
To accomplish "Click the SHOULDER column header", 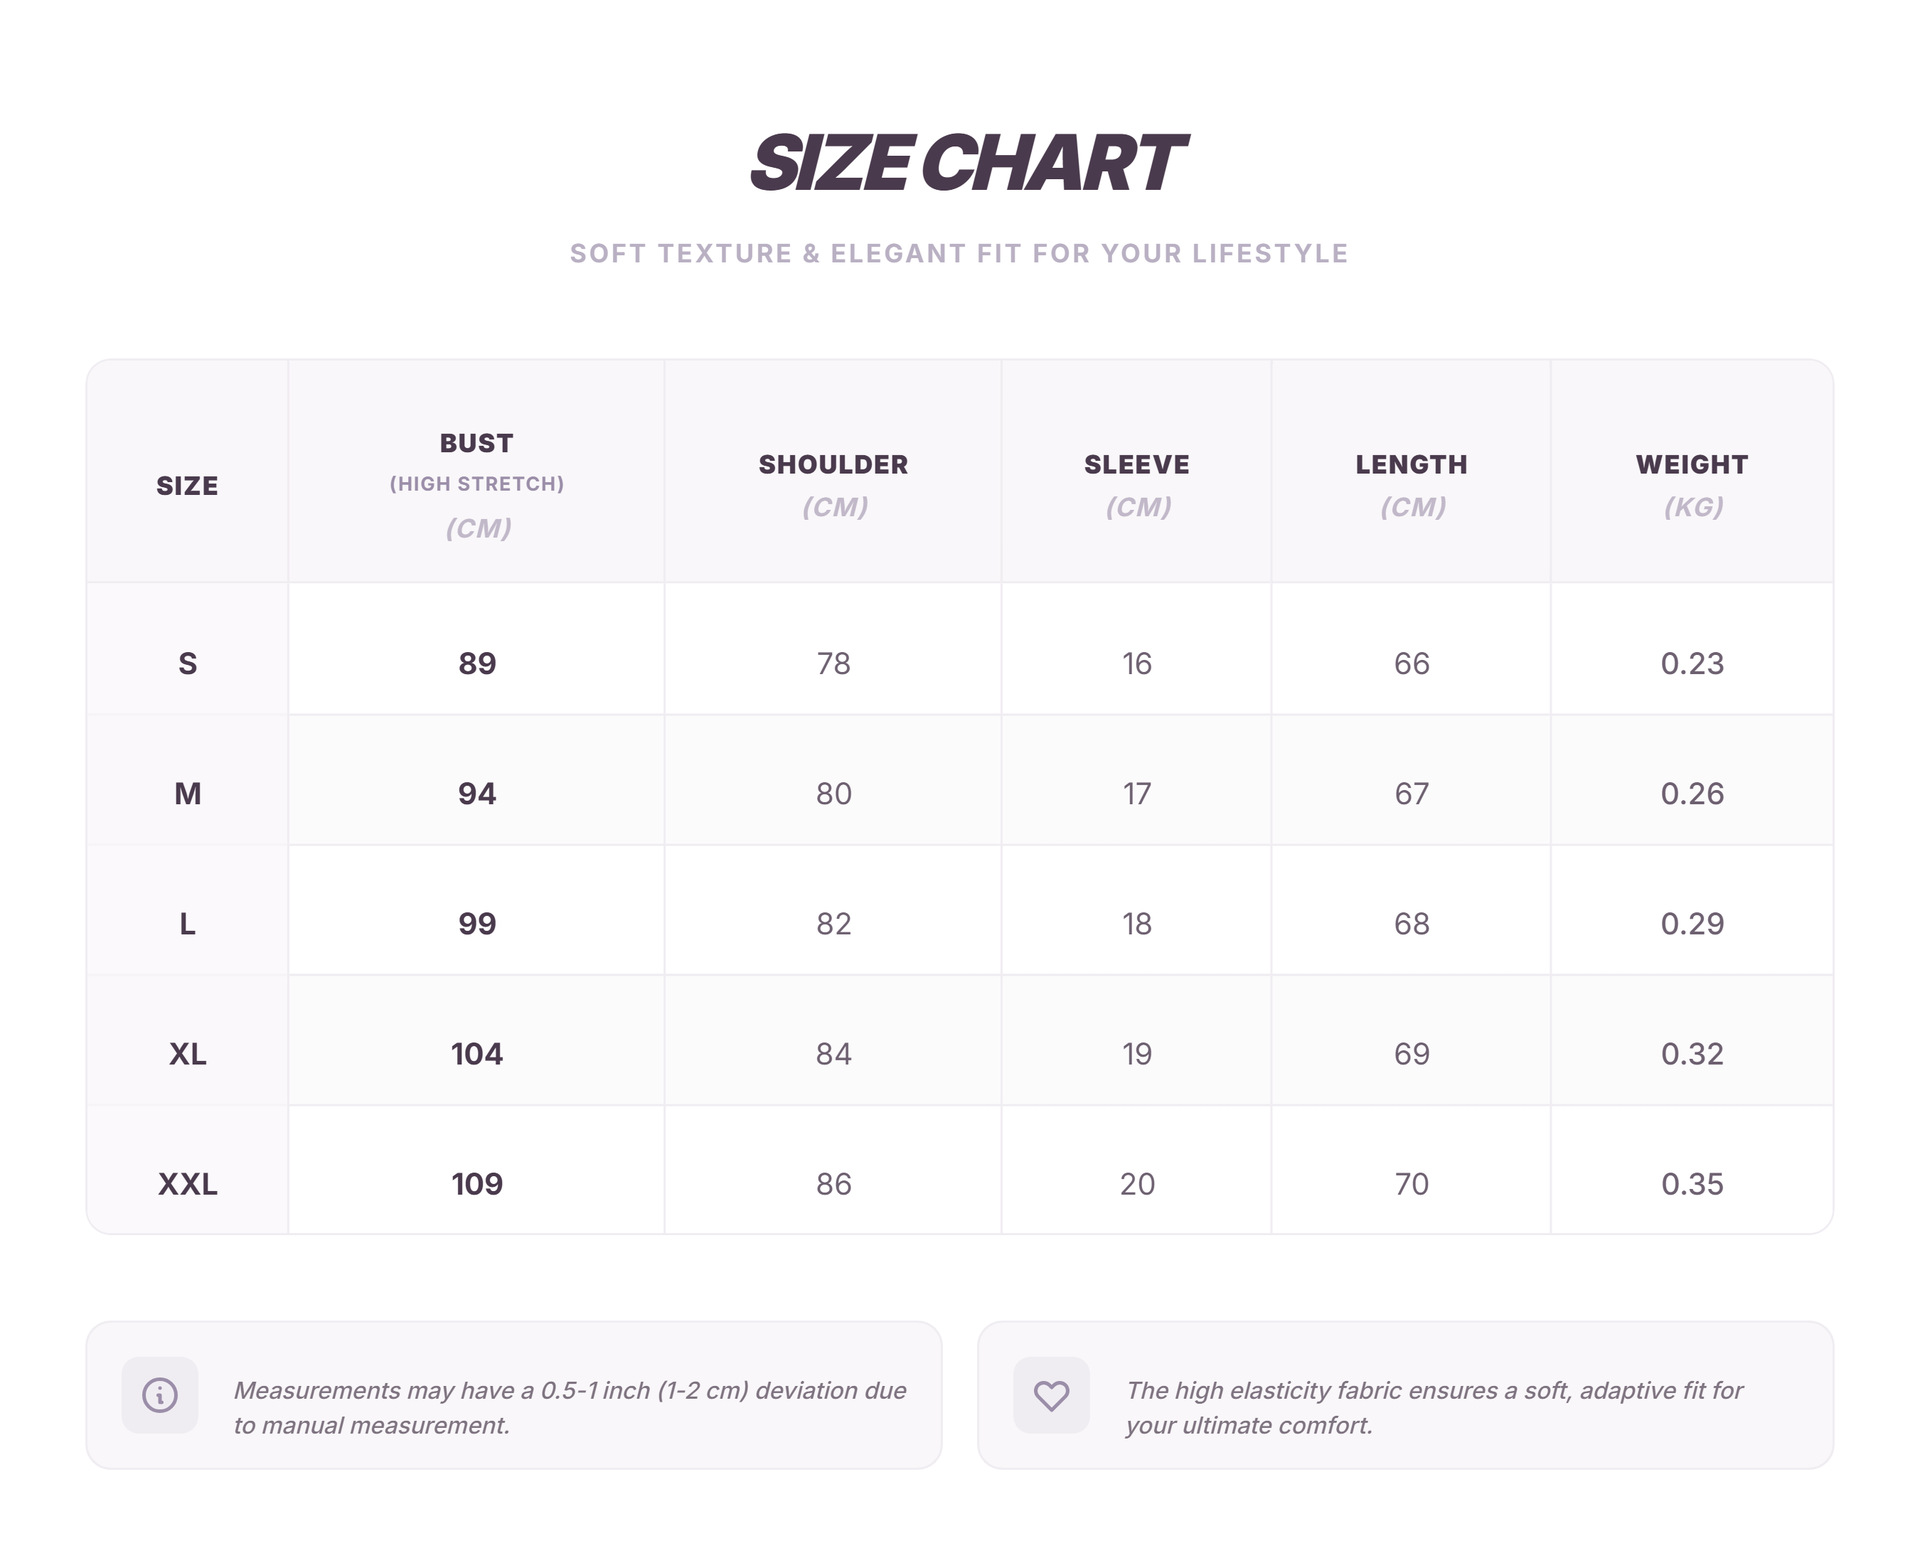I will point(833,465).
